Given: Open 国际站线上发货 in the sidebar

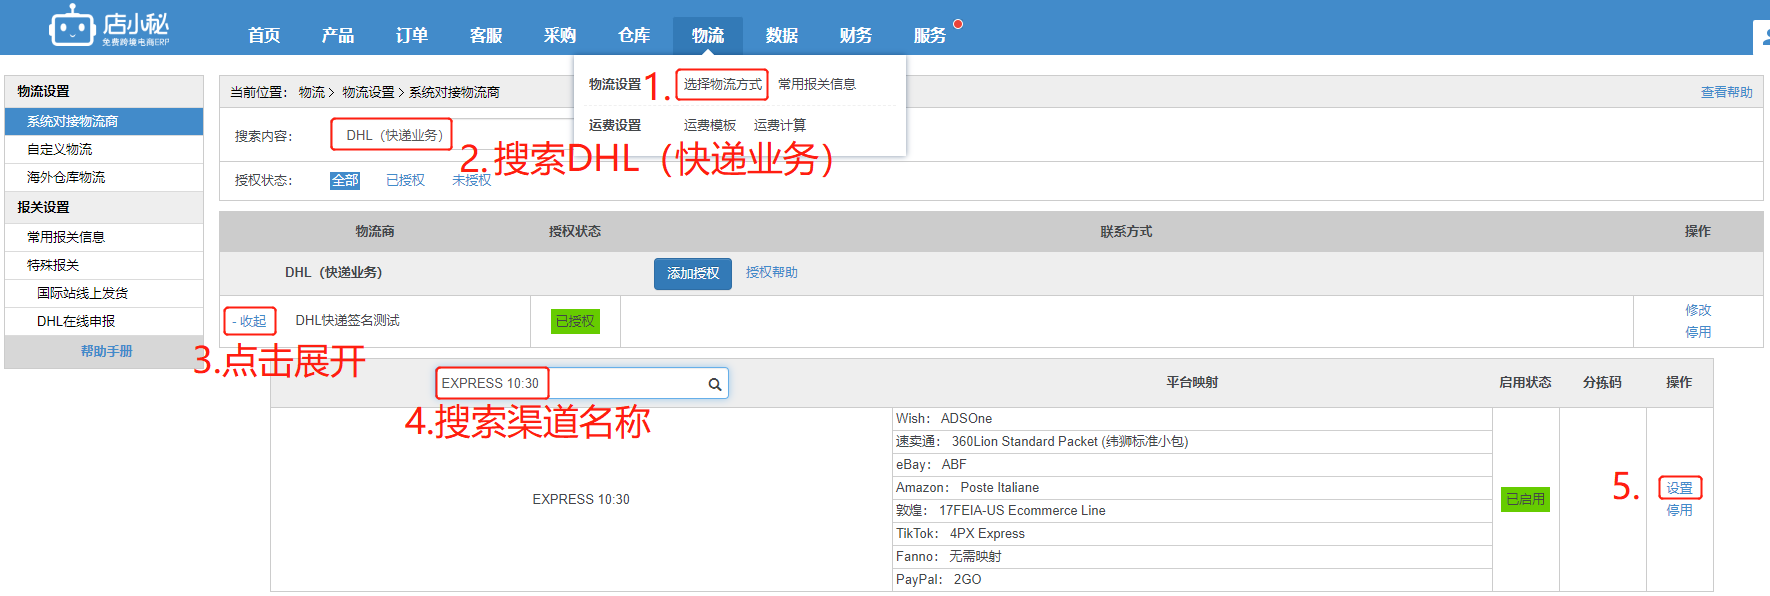Looking at the screenshot, I should click(x=104, y=293).
